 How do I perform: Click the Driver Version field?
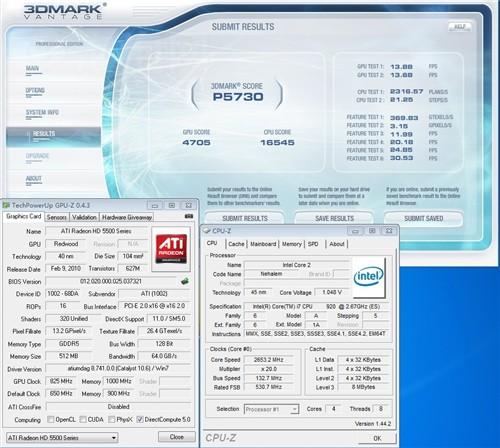click(x=118, y=368)
